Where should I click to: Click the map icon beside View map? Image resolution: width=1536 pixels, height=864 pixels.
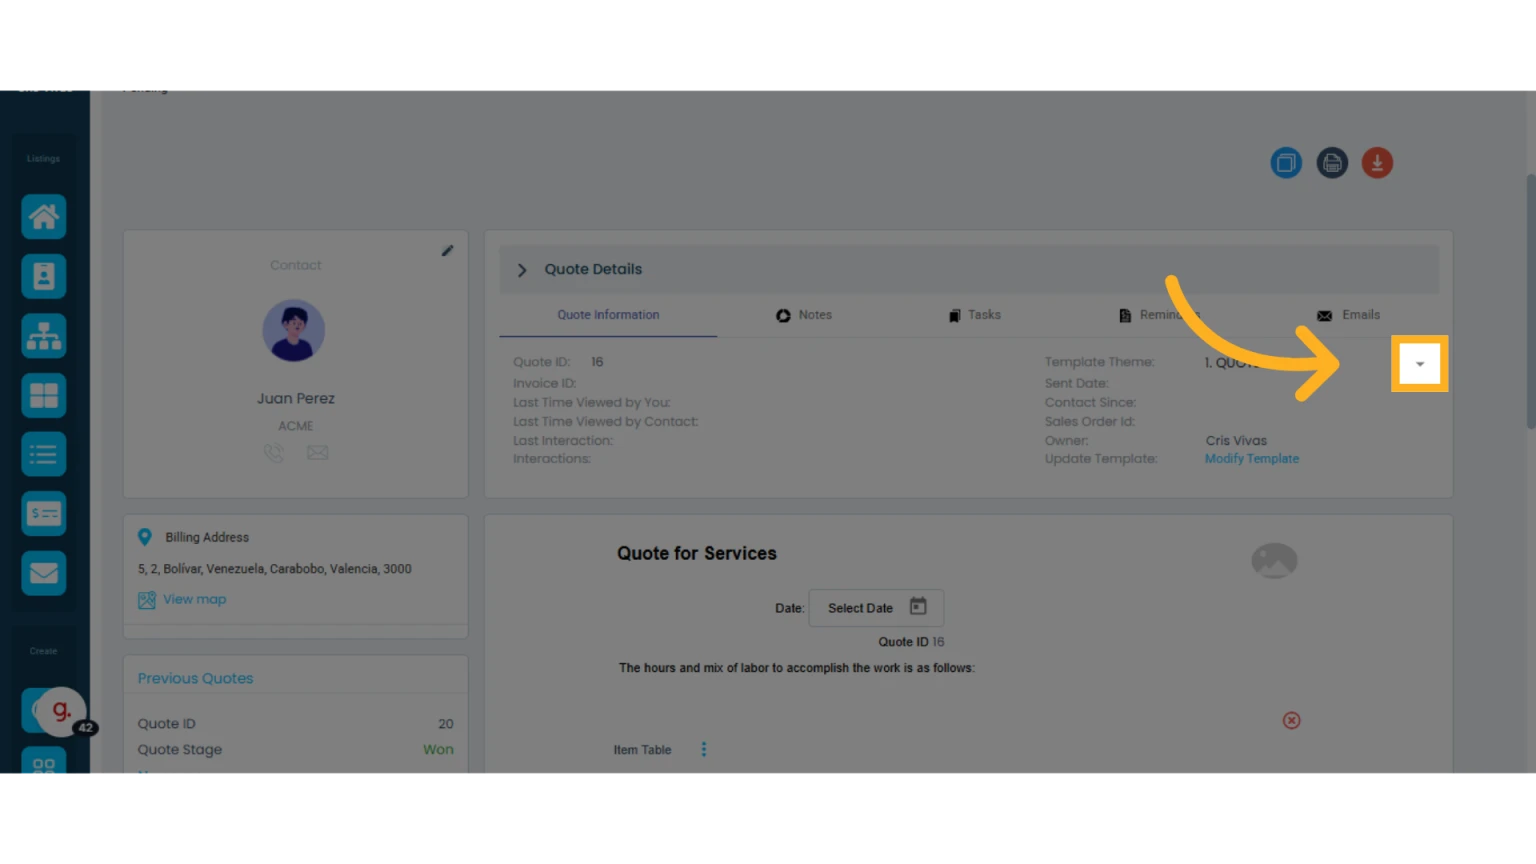click(147, 600)
